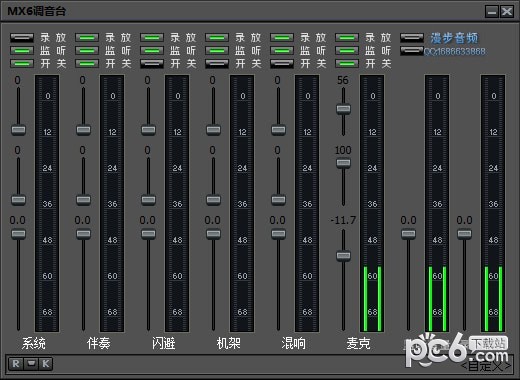This screenshot has width=520, height=380.
Task: Click 闪避 top slider knob
Action: [148, 130]
